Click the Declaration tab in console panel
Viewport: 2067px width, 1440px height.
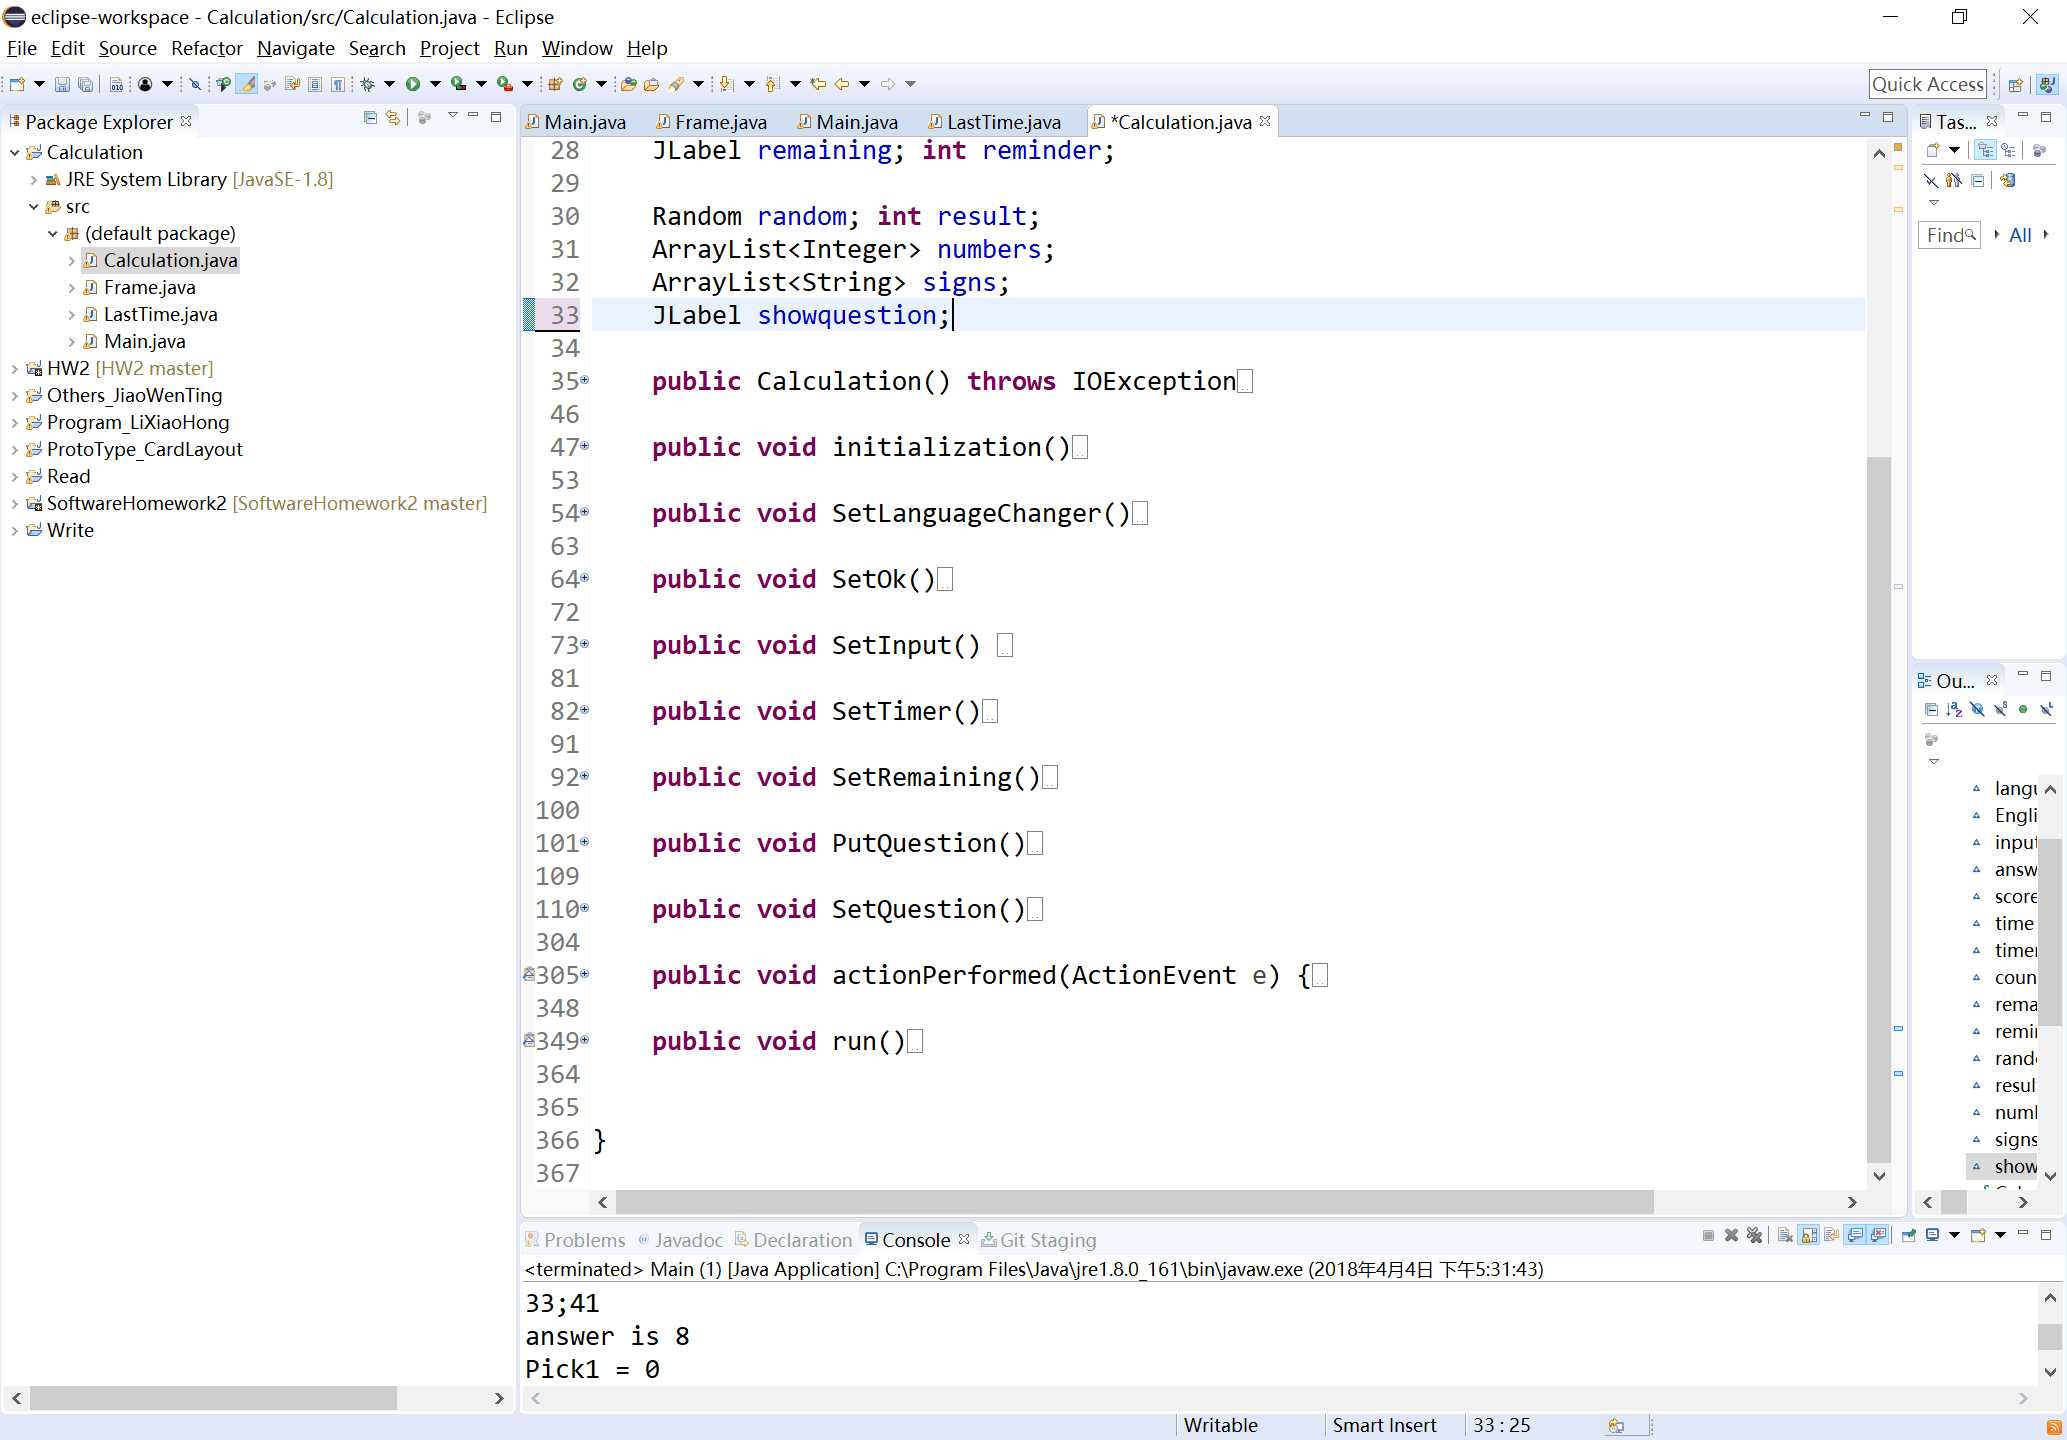(x=801, y=1241)
